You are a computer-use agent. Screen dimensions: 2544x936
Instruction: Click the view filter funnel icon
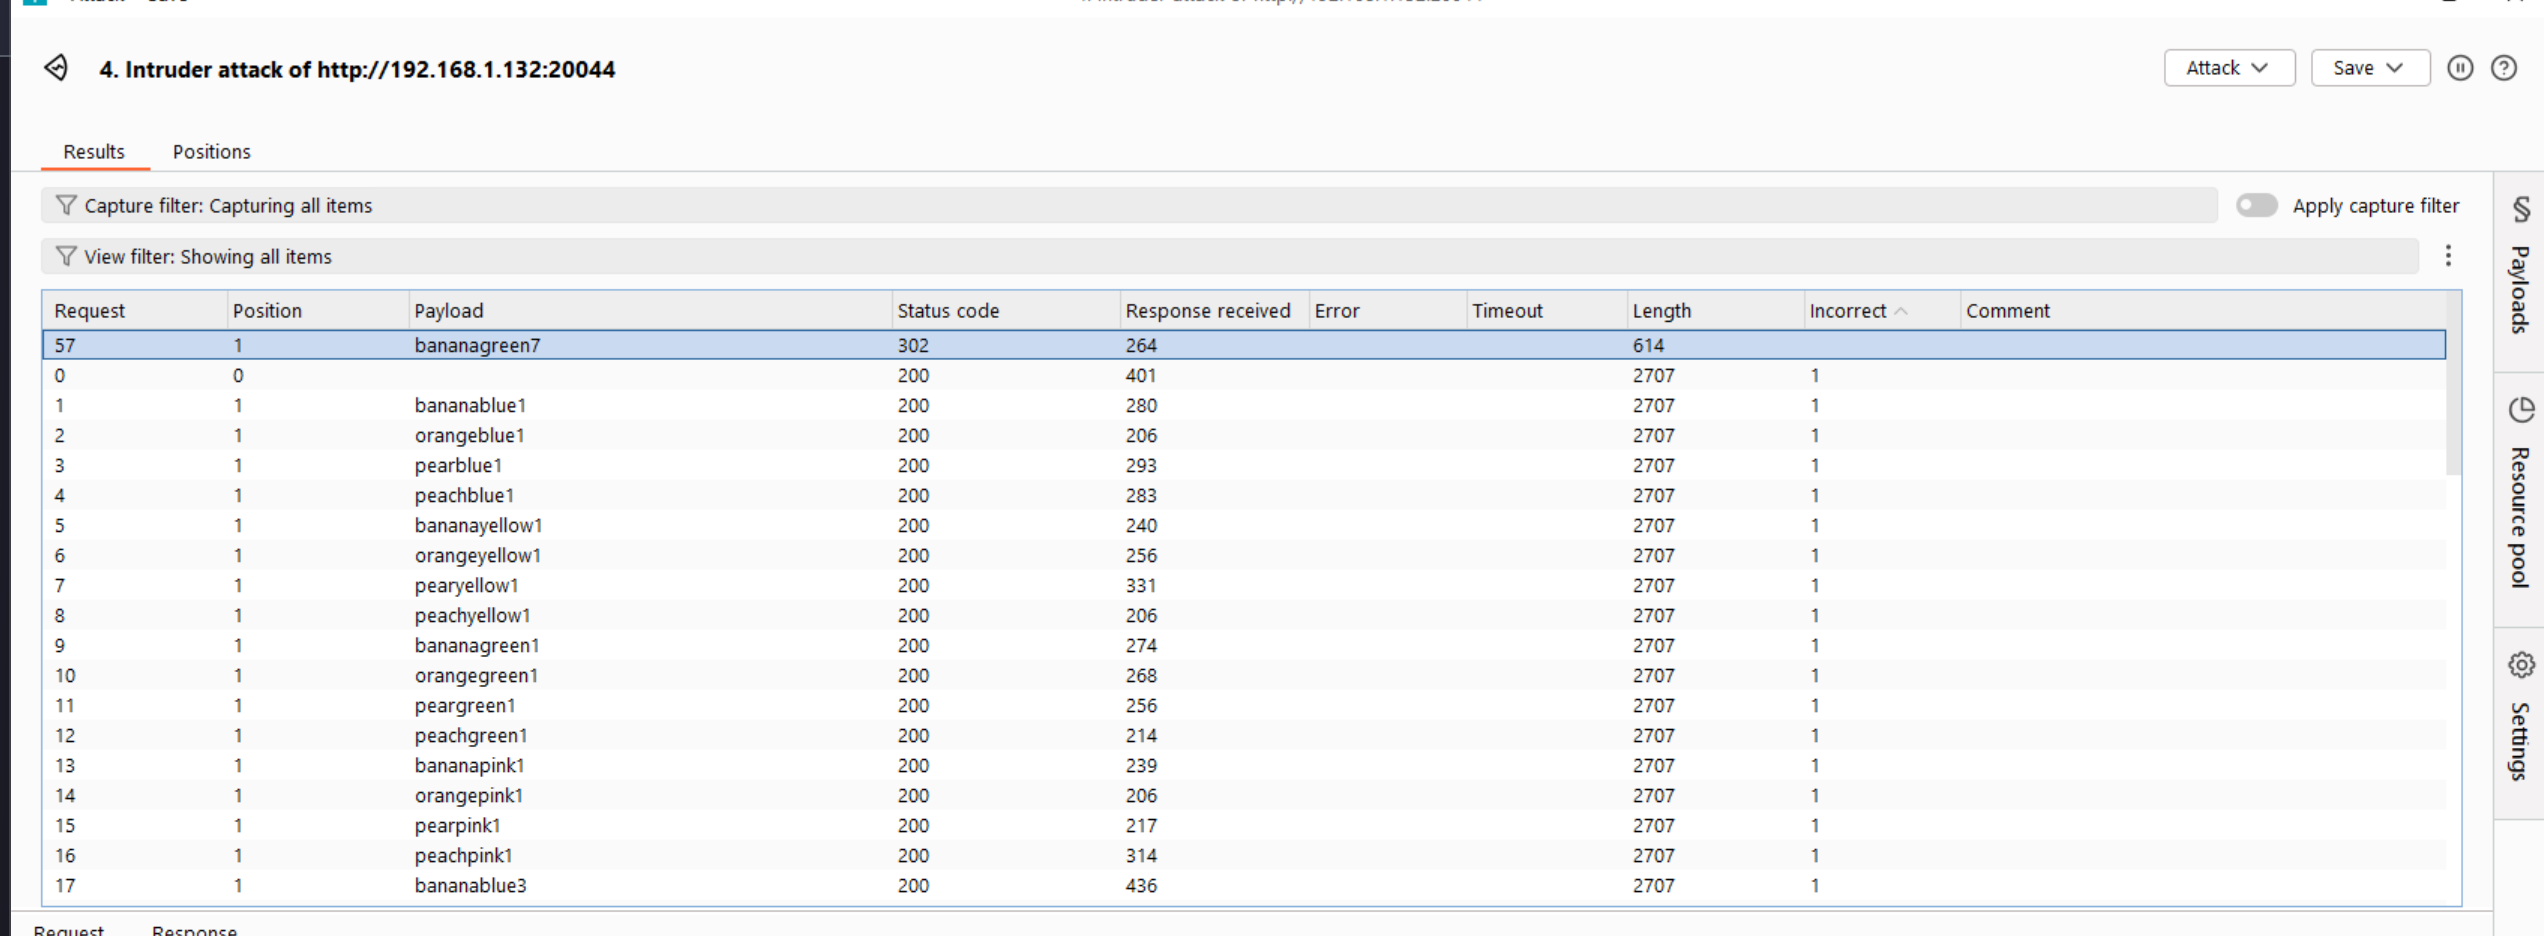66,256
